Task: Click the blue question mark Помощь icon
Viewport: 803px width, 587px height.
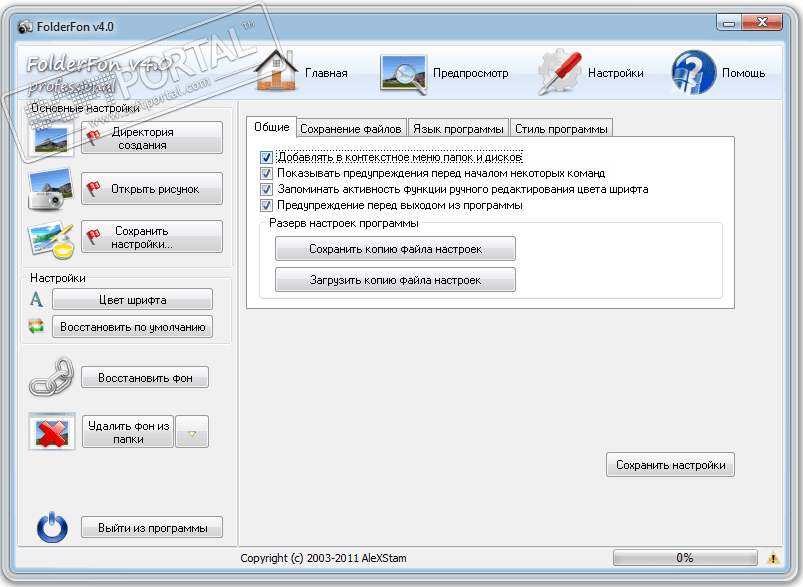Action: [693, 72]
